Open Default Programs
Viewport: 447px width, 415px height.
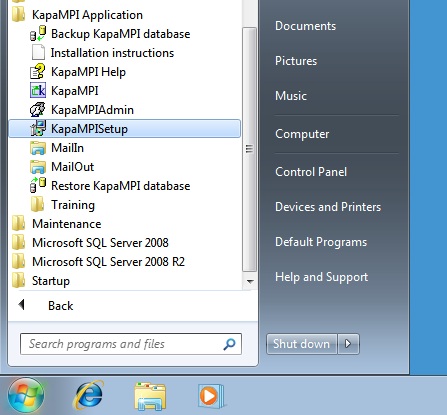(321, 242)
